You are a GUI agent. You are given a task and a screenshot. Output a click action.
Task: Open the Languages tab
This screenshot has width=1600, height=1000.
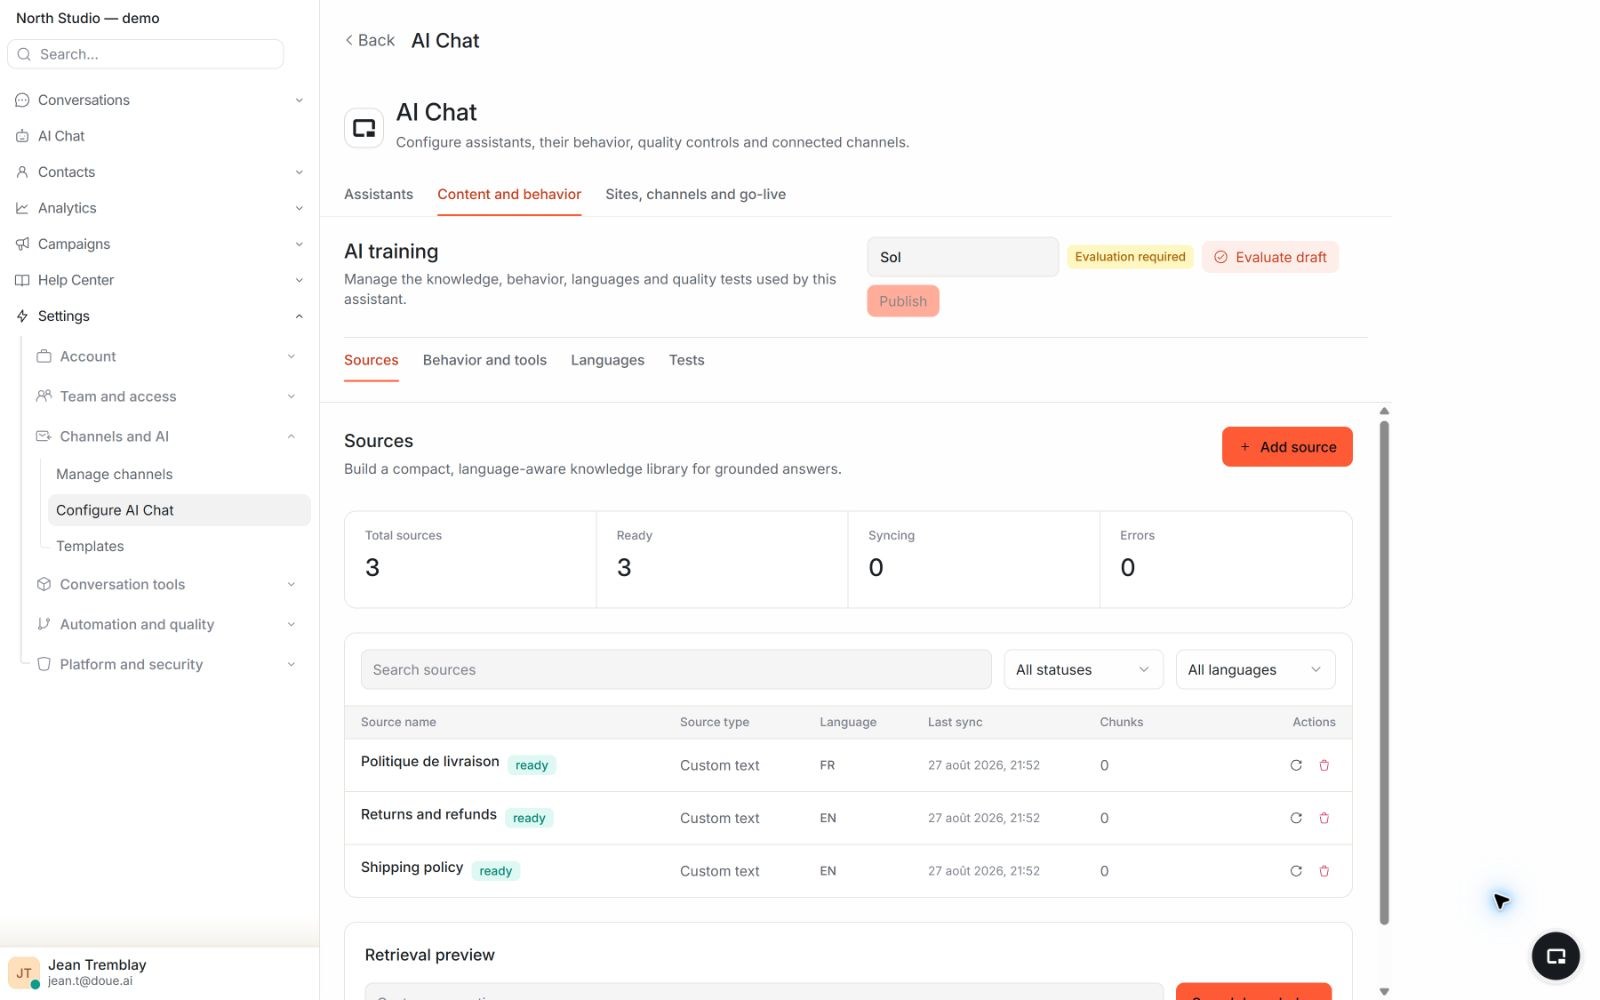point(607,360)
